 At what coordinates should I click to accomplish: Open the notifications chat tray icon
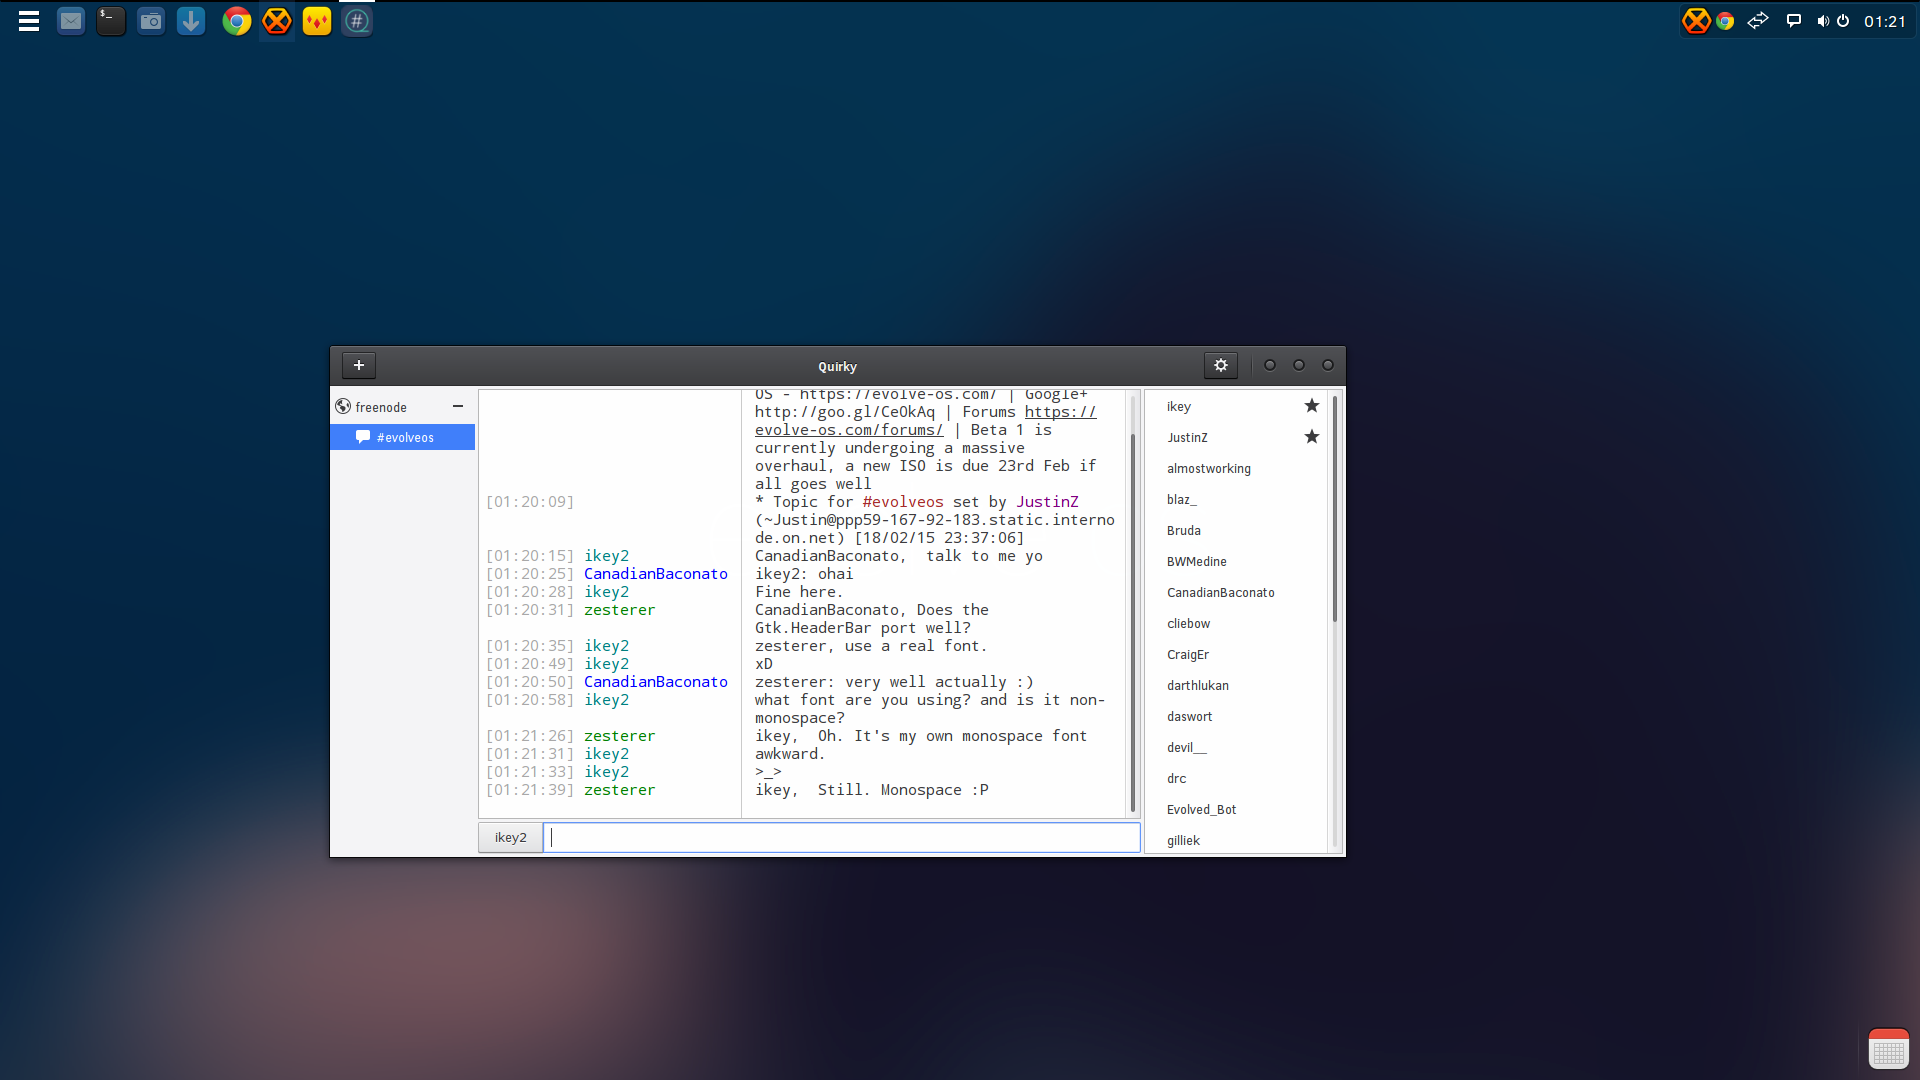pyautogui.click(x=1794, y=21)
